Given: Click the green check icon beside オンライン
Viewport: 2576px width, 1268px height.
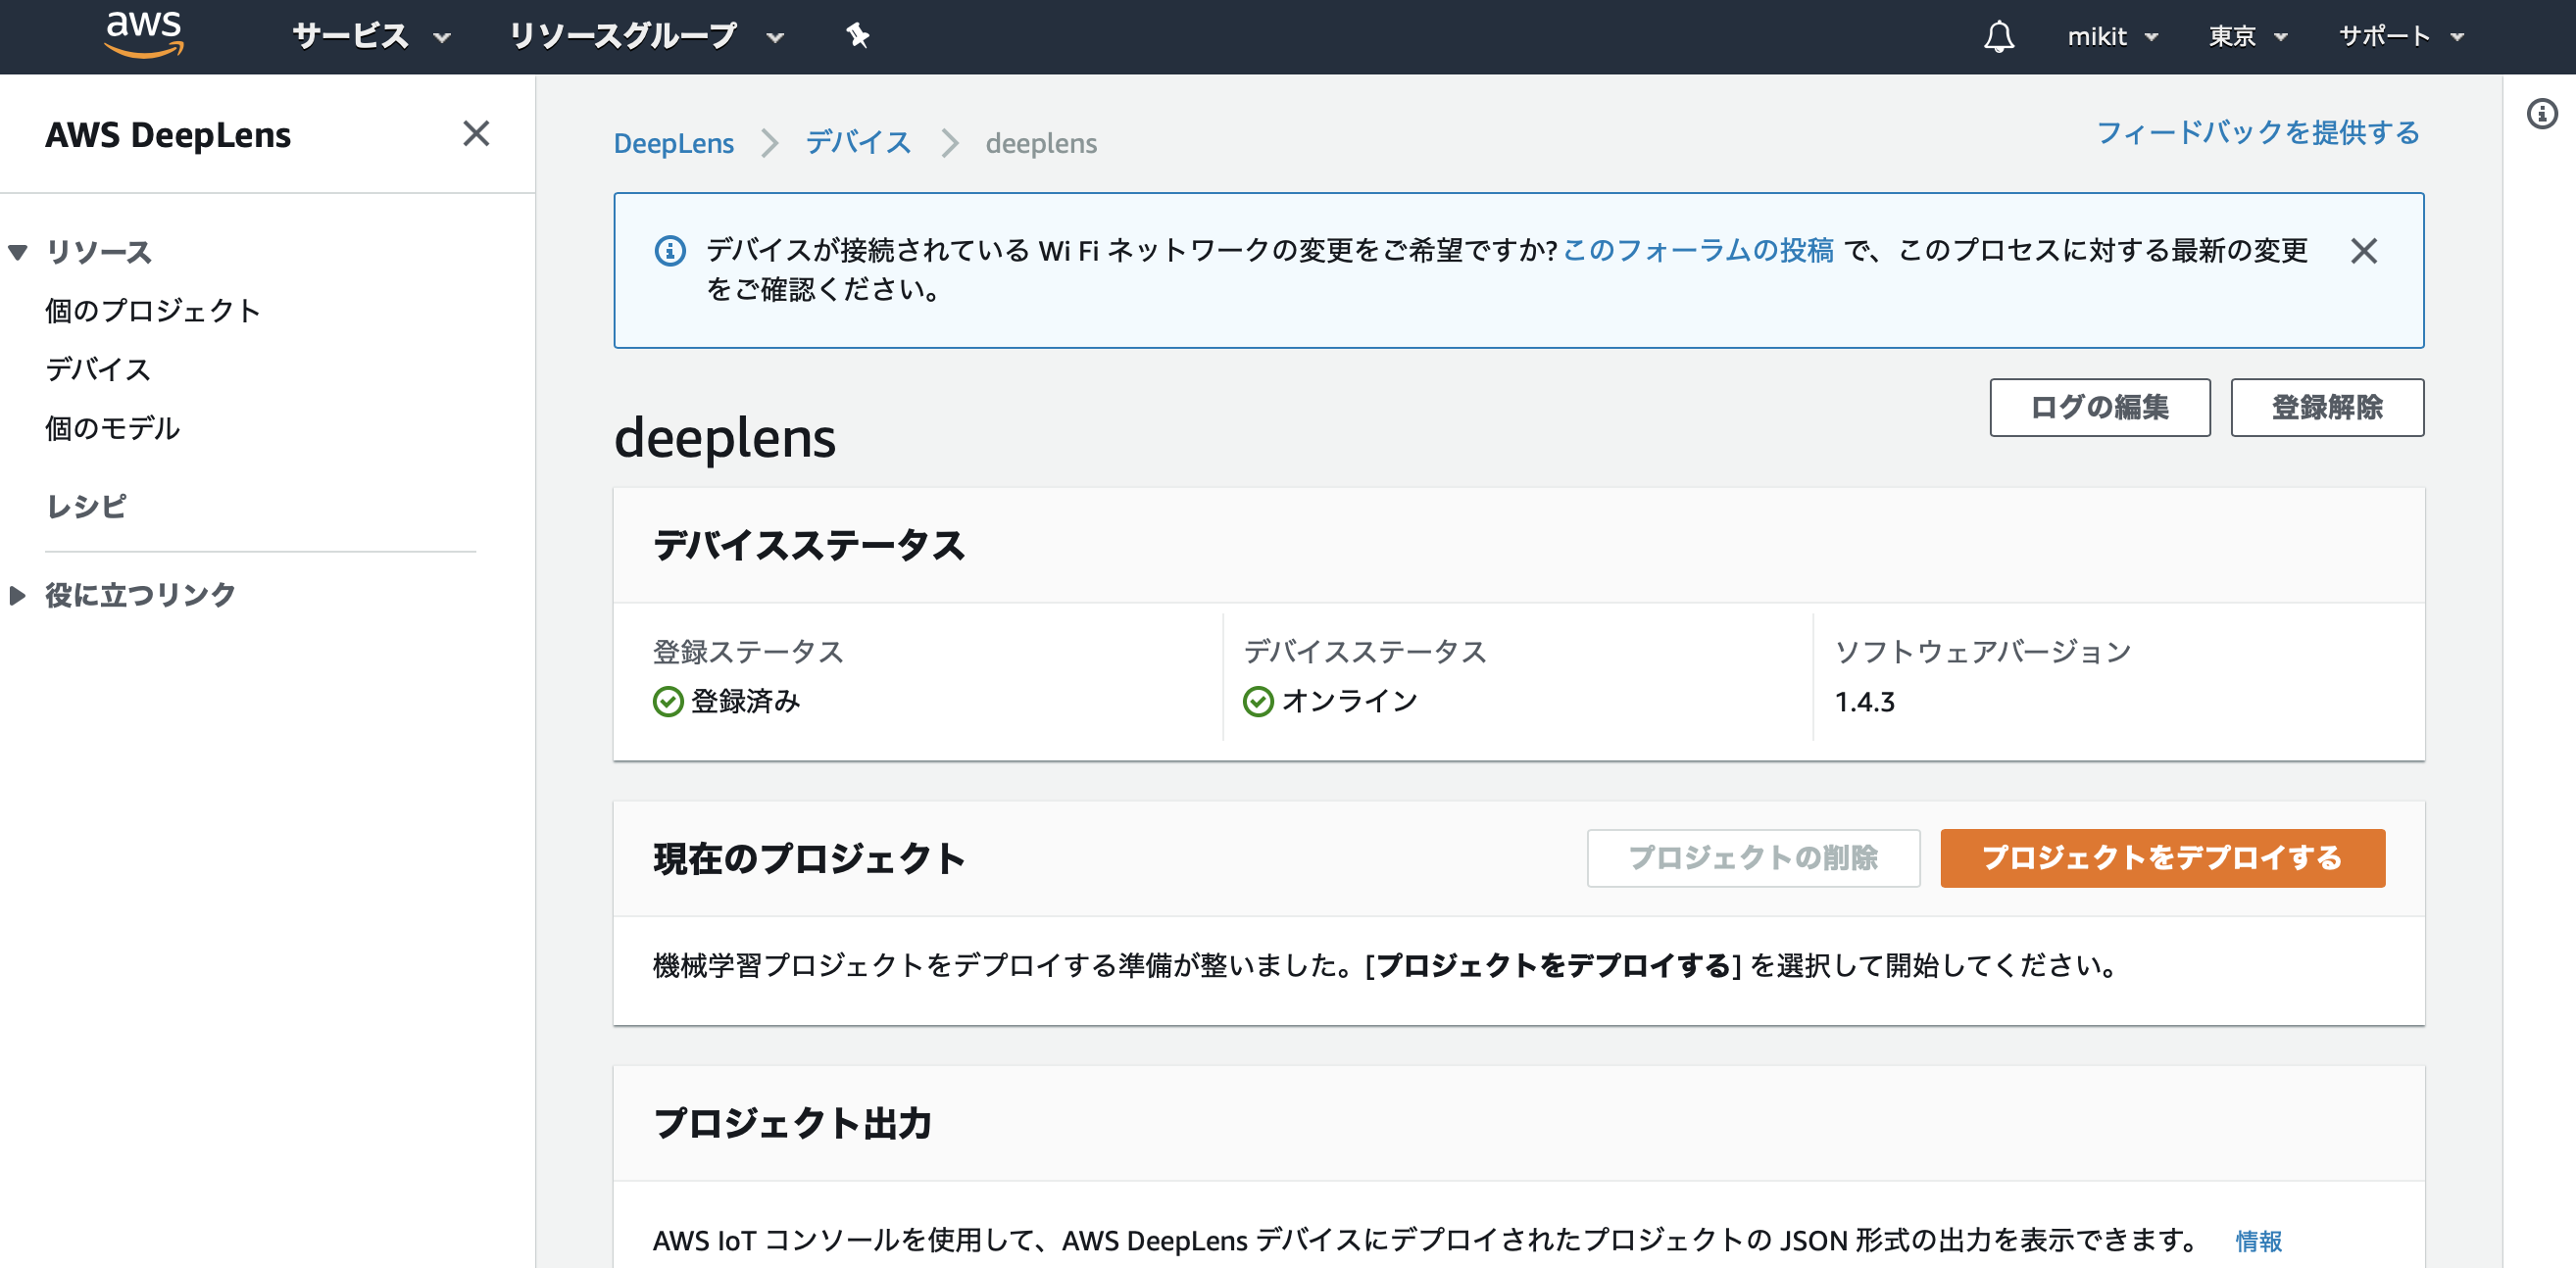Looking at the screenshot, I should click(x=1258, y=702).
